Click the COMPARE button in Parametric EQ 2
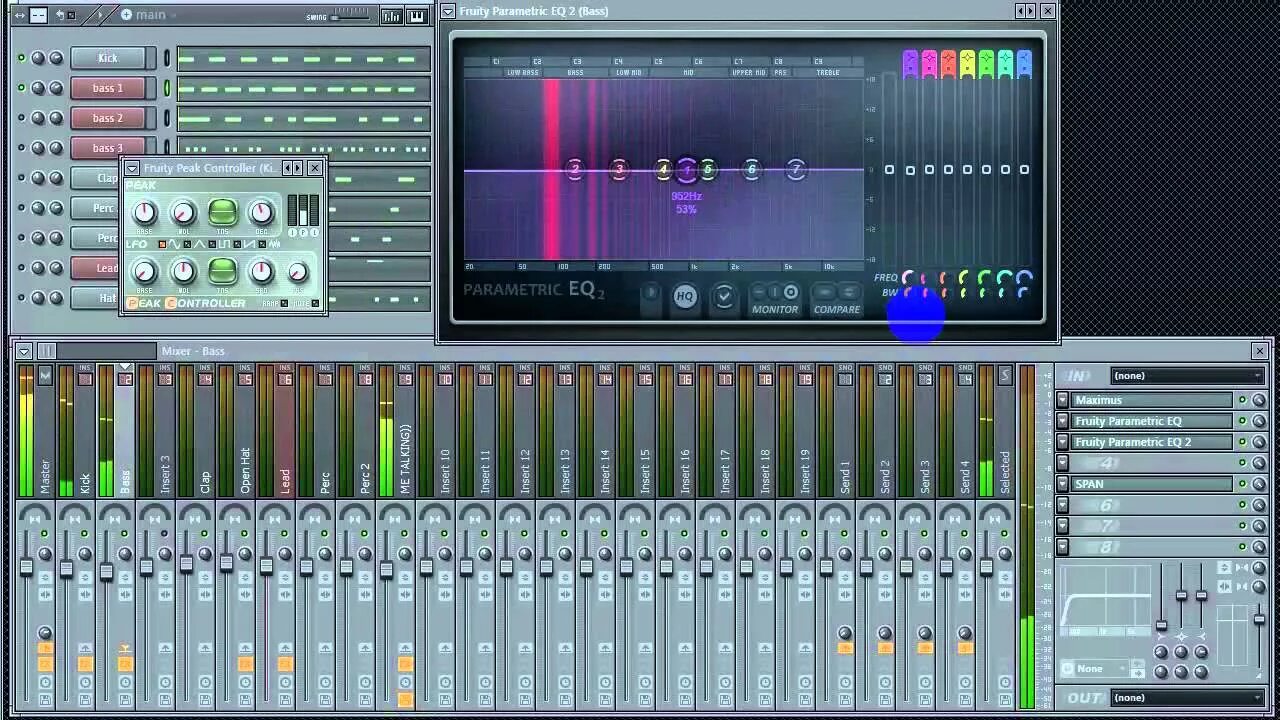The width and height of the screenshot is (1280, 720). coord(836,297)
